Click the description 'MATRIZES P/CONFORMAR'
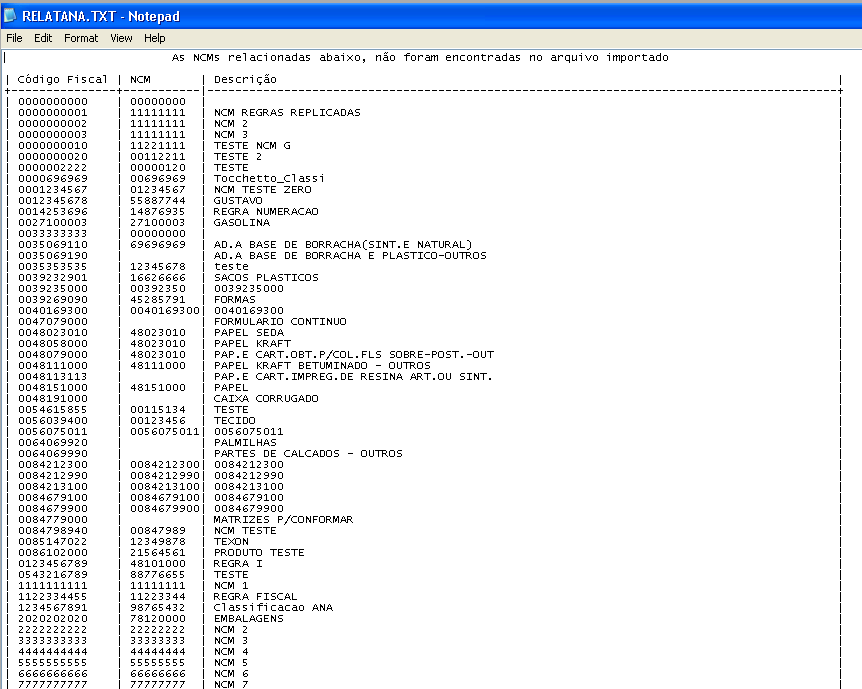This screenshot has height=689, width=862. 284,519
